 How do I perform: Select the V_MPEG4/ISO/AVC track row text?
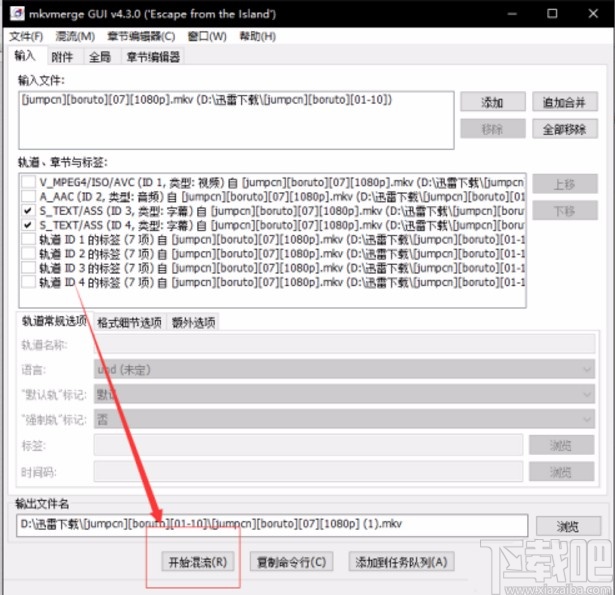pos(282,182)
